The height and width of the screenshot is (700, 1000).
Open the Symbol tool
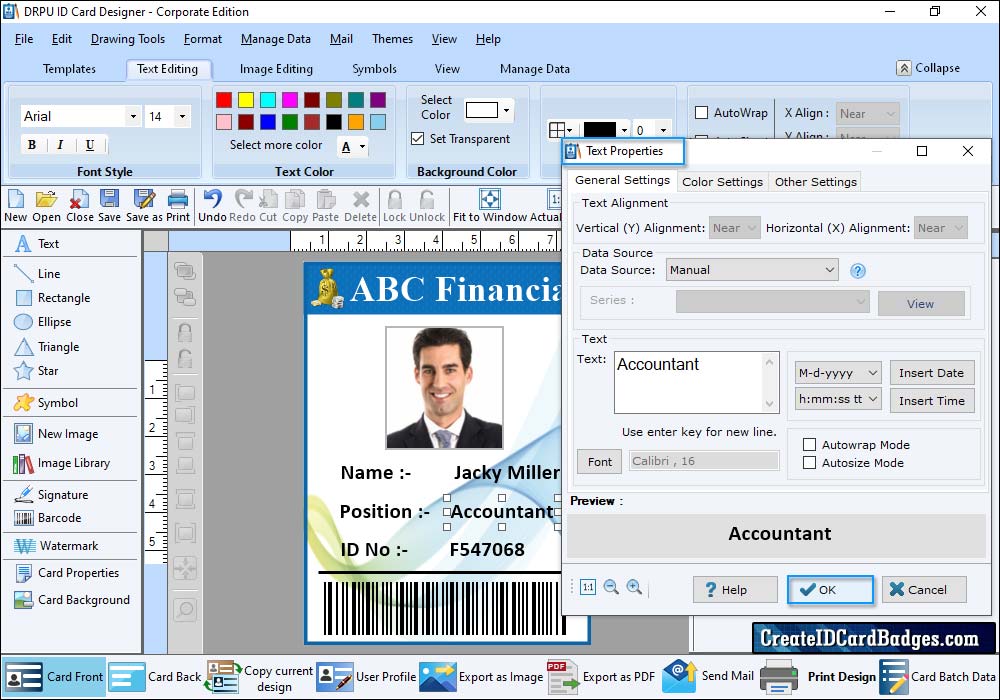coord(46,403)
